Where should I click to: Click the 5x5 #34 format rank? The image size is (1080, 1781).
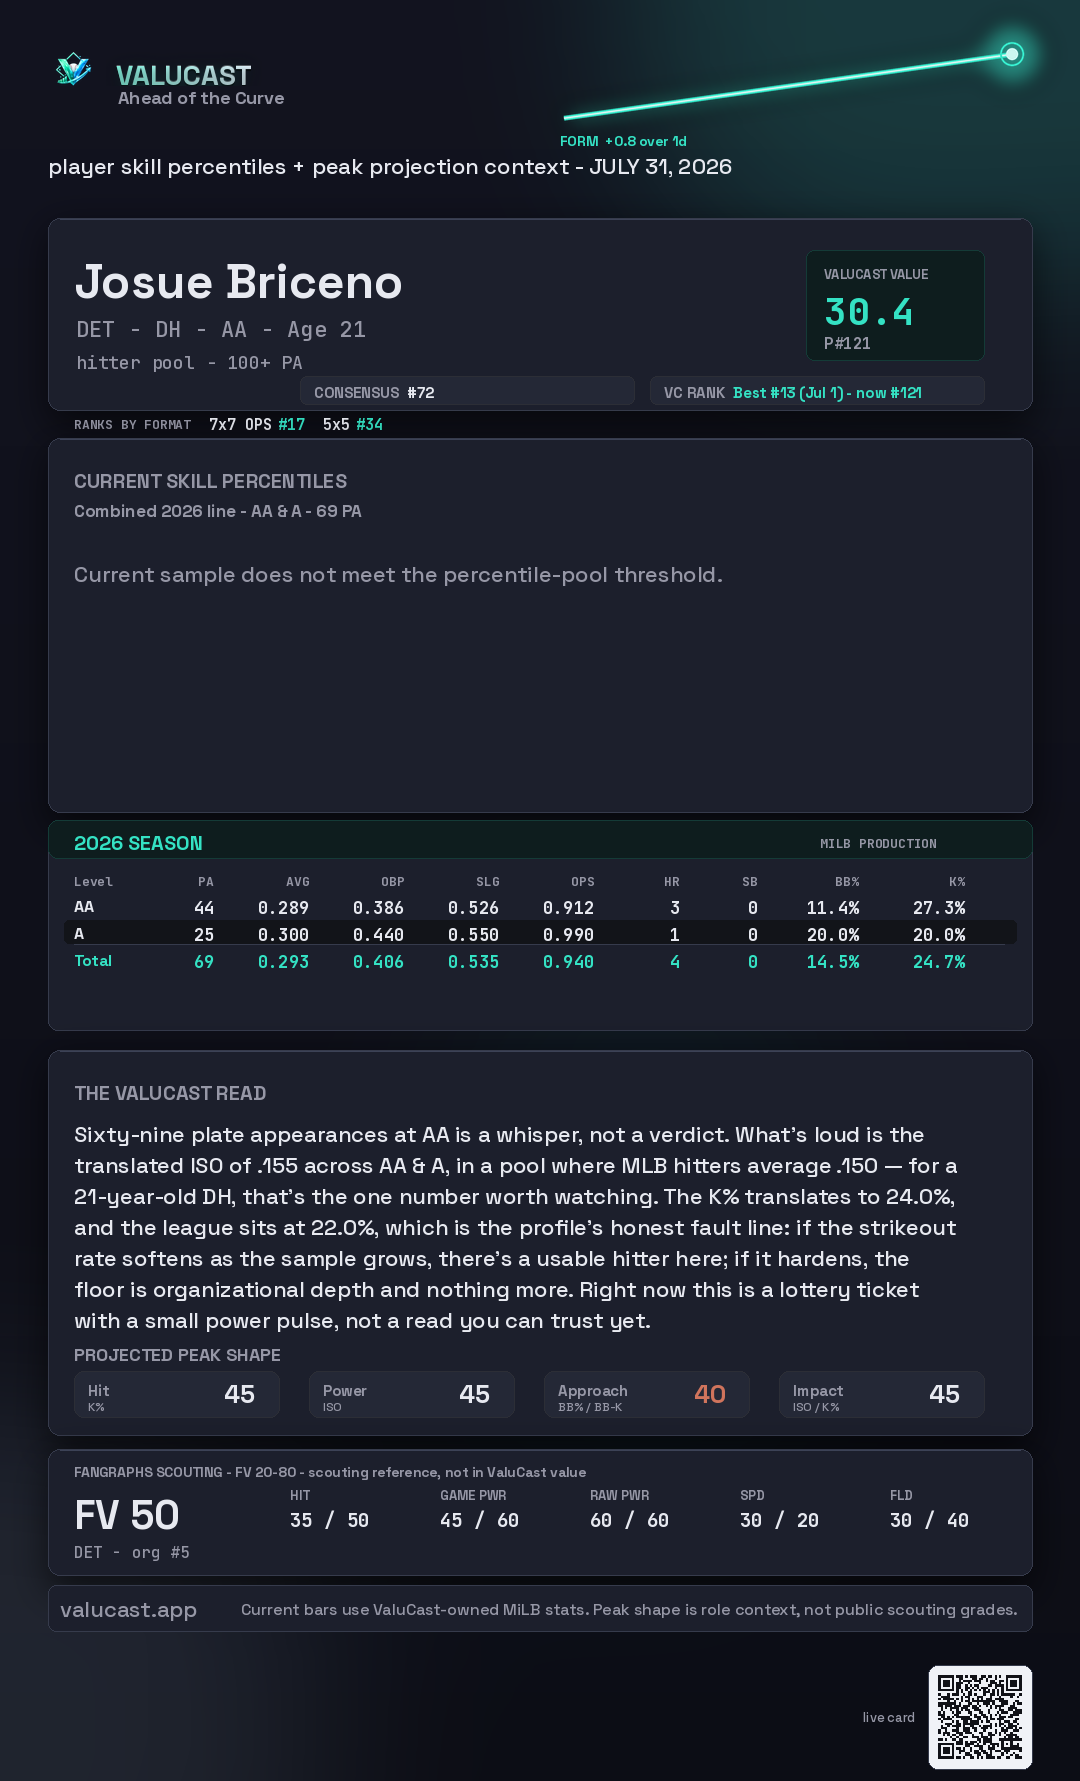[353, 424]
